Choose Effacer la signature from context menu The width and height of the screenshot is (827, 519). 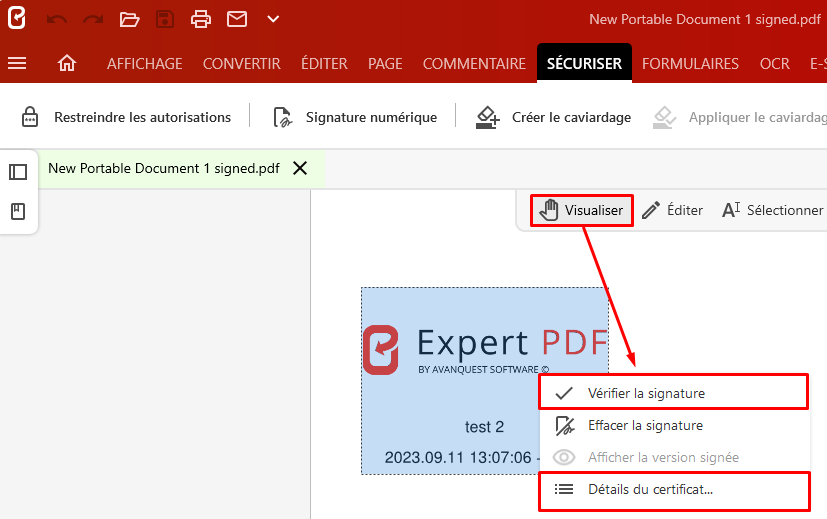[675, 425]
